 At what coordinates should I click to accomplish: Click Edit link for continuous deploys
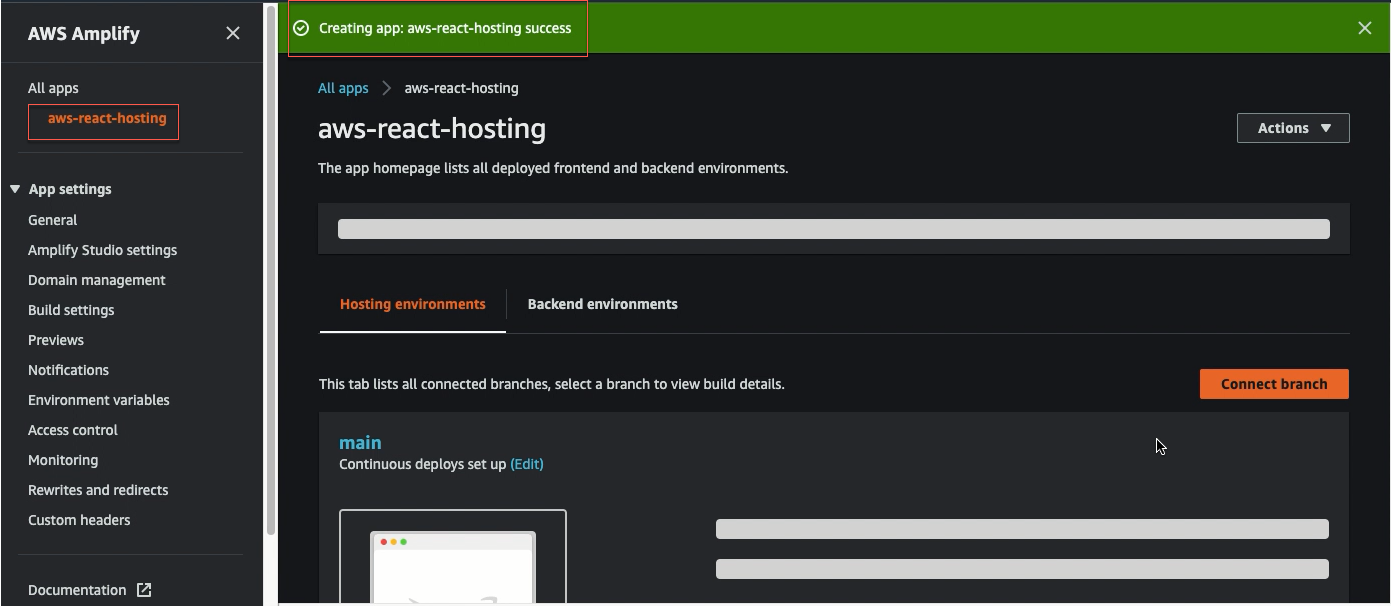pyautogui.click(x=527, y=464)
